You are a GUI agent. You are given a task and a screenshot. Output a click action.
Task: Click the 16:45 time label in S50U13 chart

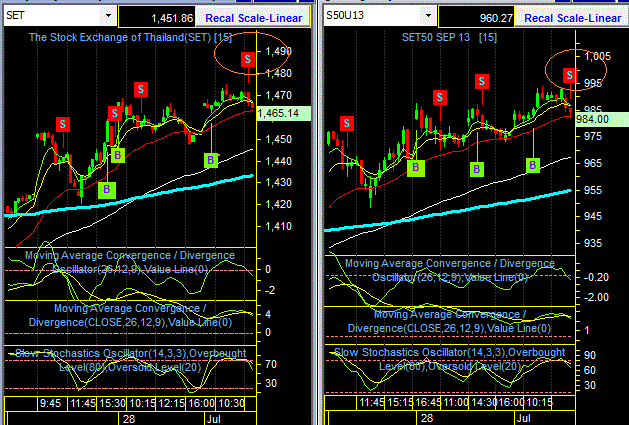pos(427,402)
